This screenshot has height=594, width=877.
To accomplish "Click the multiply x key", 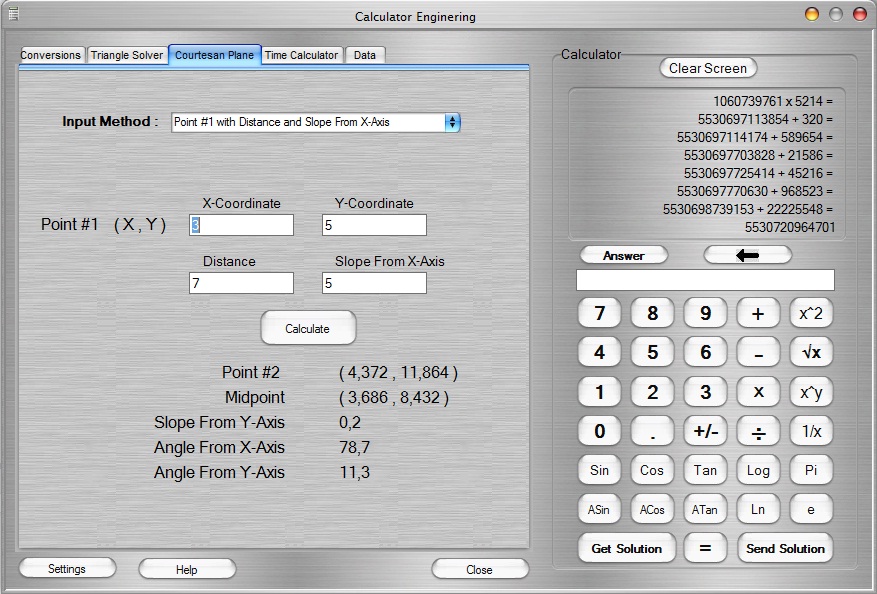I will pos(758,392).
